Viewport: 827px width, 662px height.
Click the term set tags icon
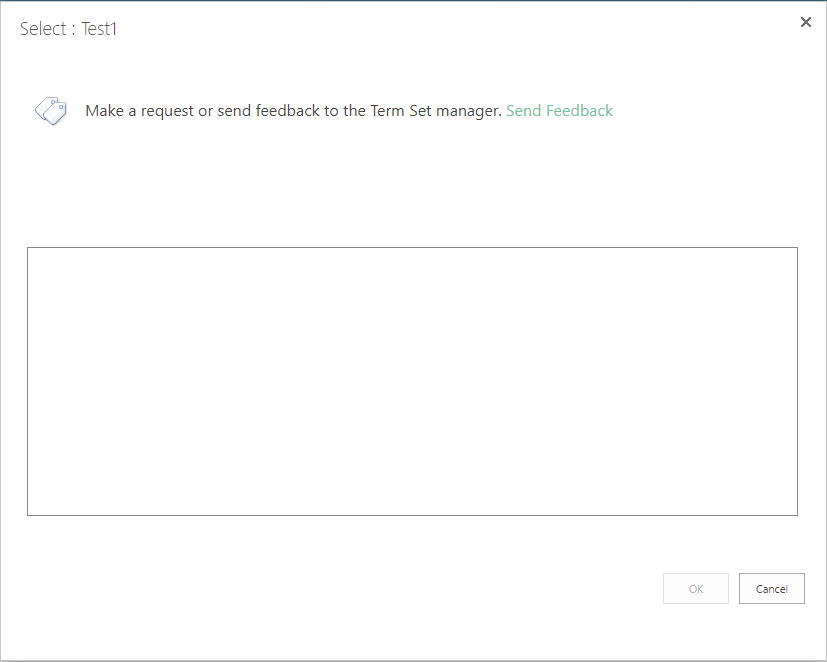click(x=51, y=111)
